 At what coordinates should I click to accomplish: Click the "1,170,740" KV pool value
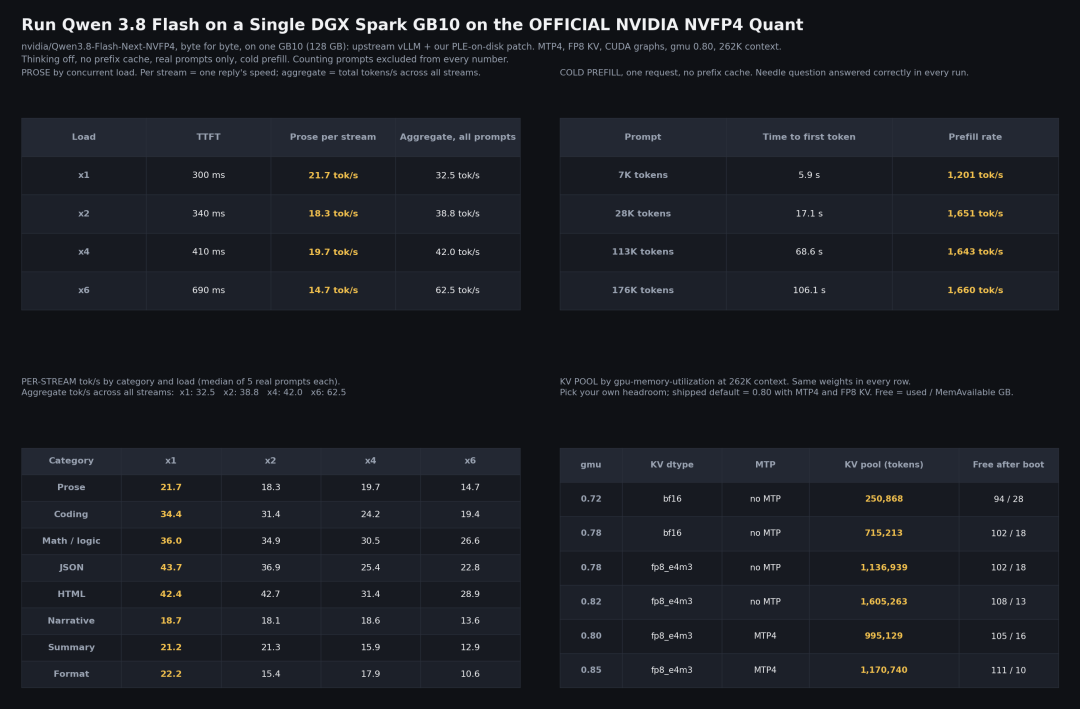(x=884, y=670)
